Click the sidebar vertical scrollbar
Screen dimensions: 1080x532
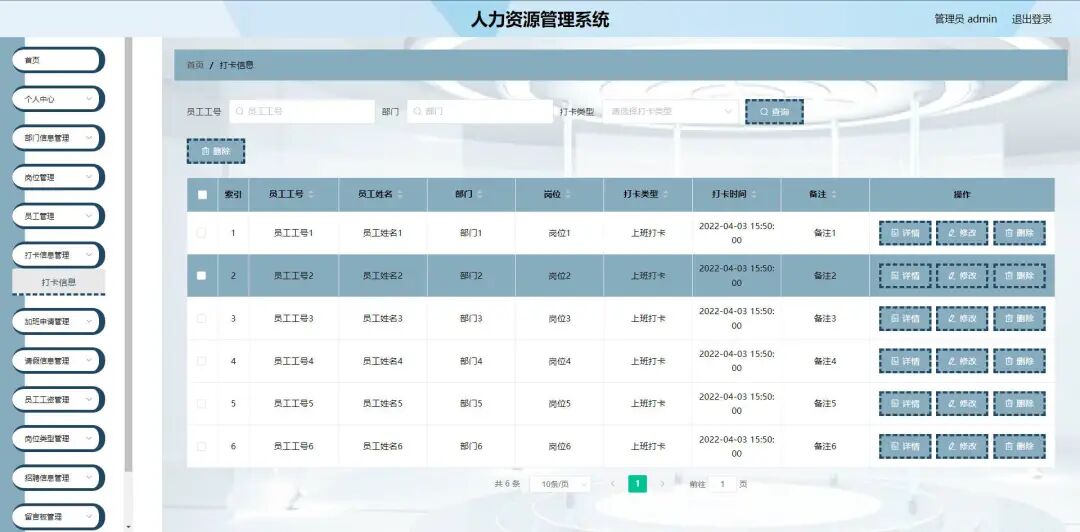[x=128, y=255]
